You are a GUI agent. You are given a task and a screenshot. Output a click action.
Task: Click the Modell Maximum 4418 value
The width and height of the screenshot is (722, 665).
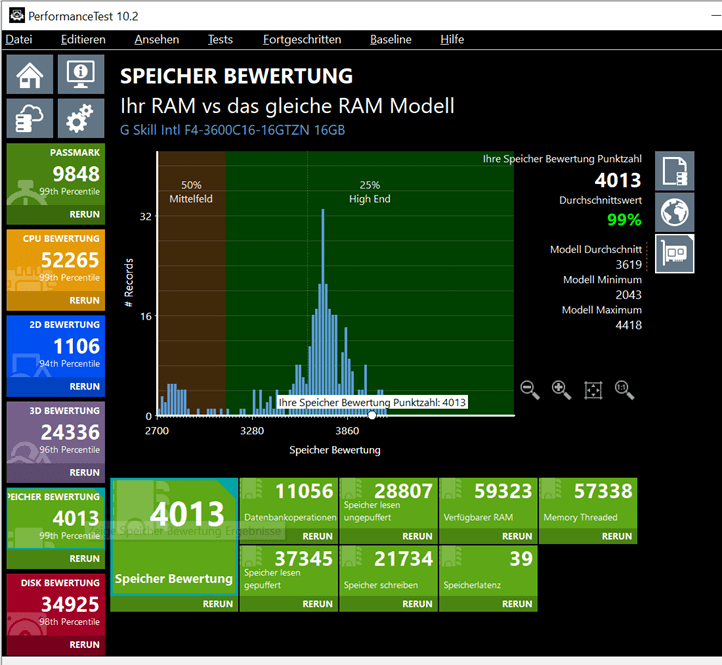tap(629, 325)
